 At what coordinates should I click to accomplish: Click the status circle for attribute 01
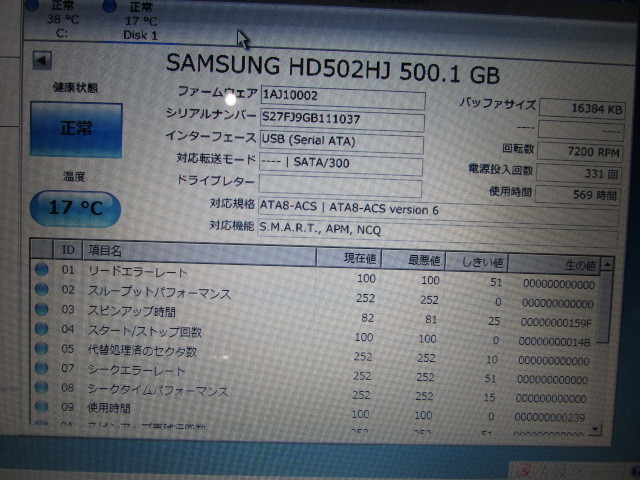click(x=42, y=269)
